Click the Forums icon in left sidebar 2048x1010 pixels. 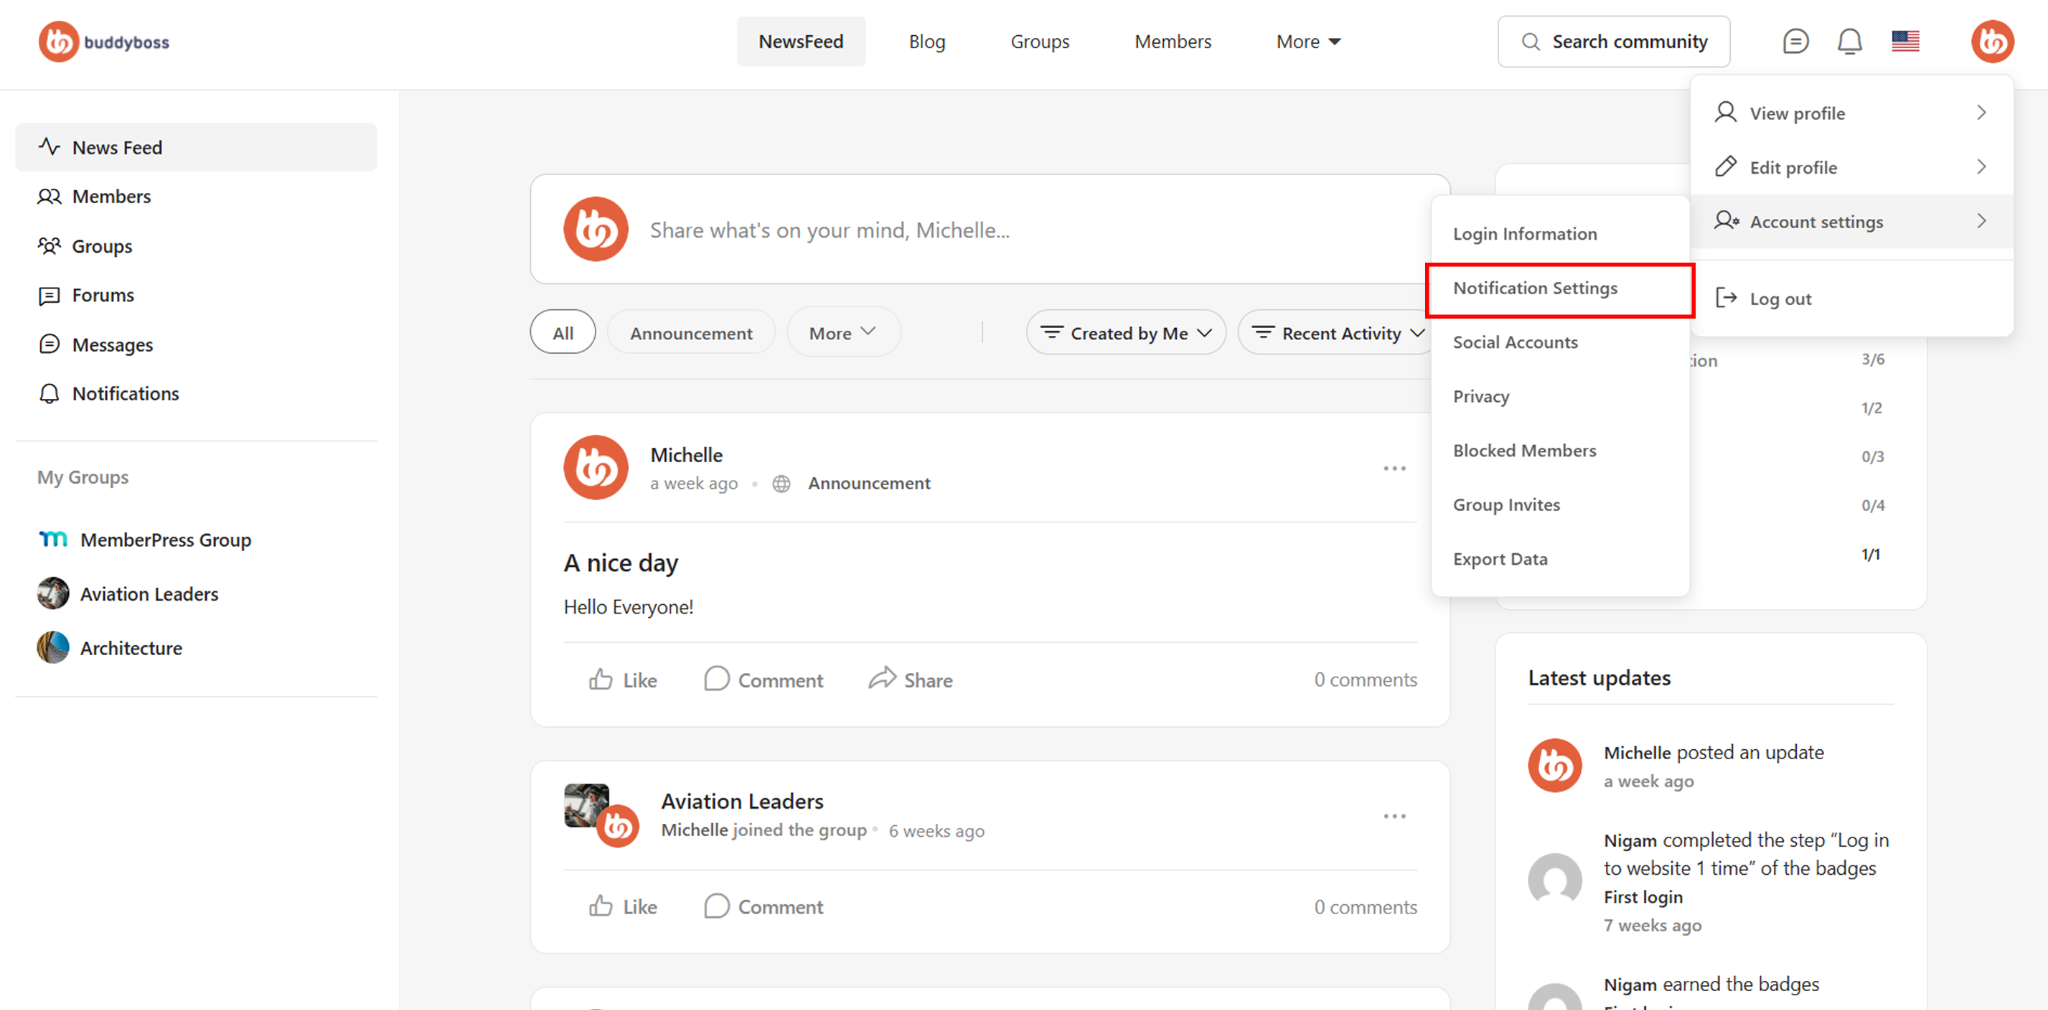pyautogui.click(x=49, y=295)
